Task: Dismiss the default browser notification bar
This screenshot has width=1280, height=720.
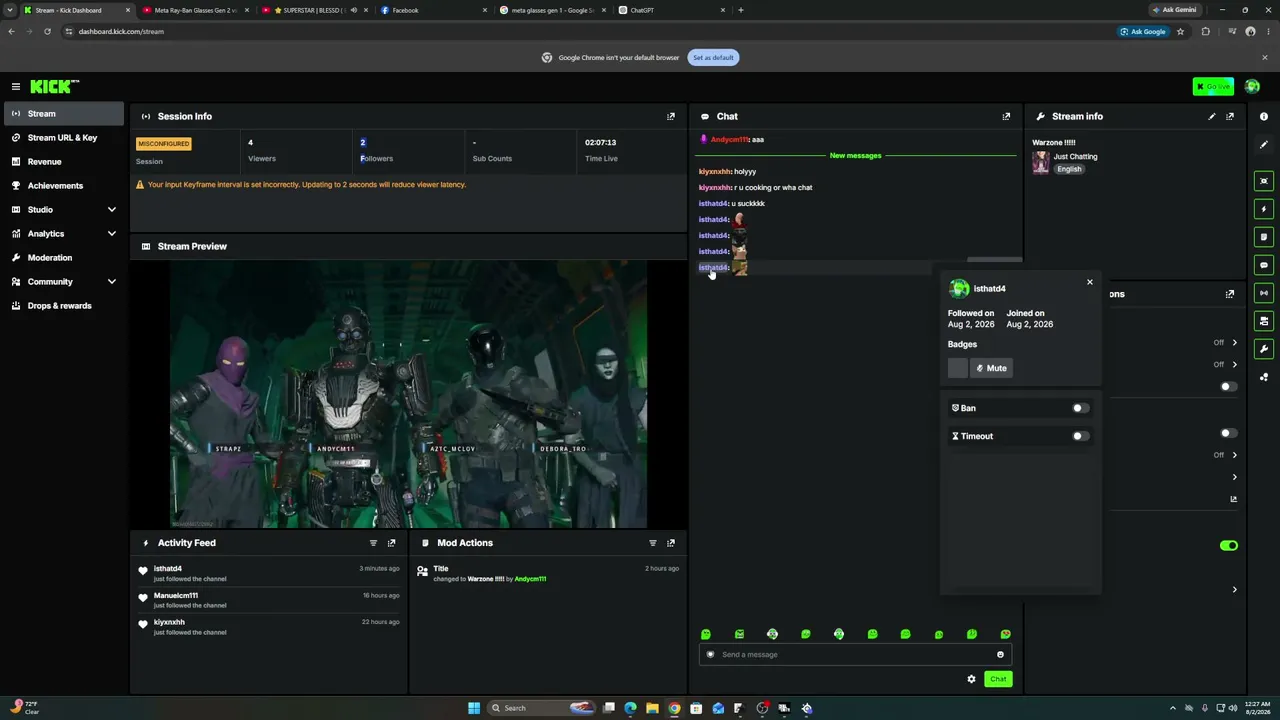Action: tap(1264, 57)
